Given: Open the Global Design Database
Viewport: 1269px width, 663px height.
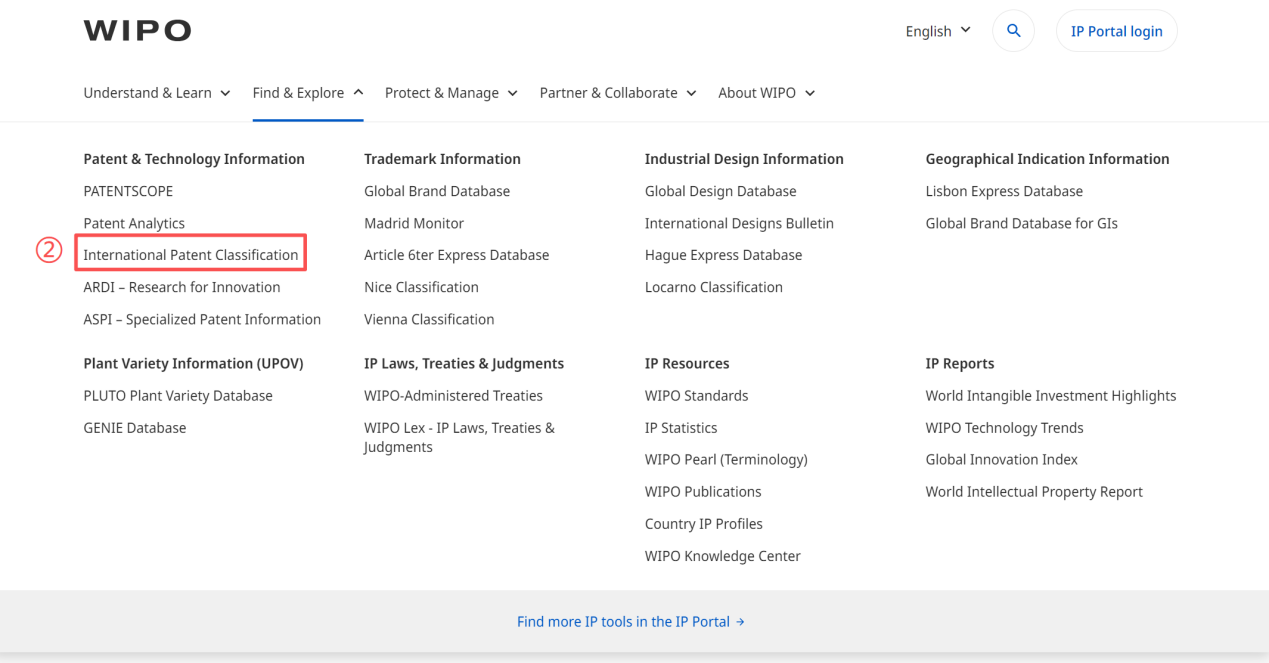Looking at the screenshot, I should coord(720,191).
